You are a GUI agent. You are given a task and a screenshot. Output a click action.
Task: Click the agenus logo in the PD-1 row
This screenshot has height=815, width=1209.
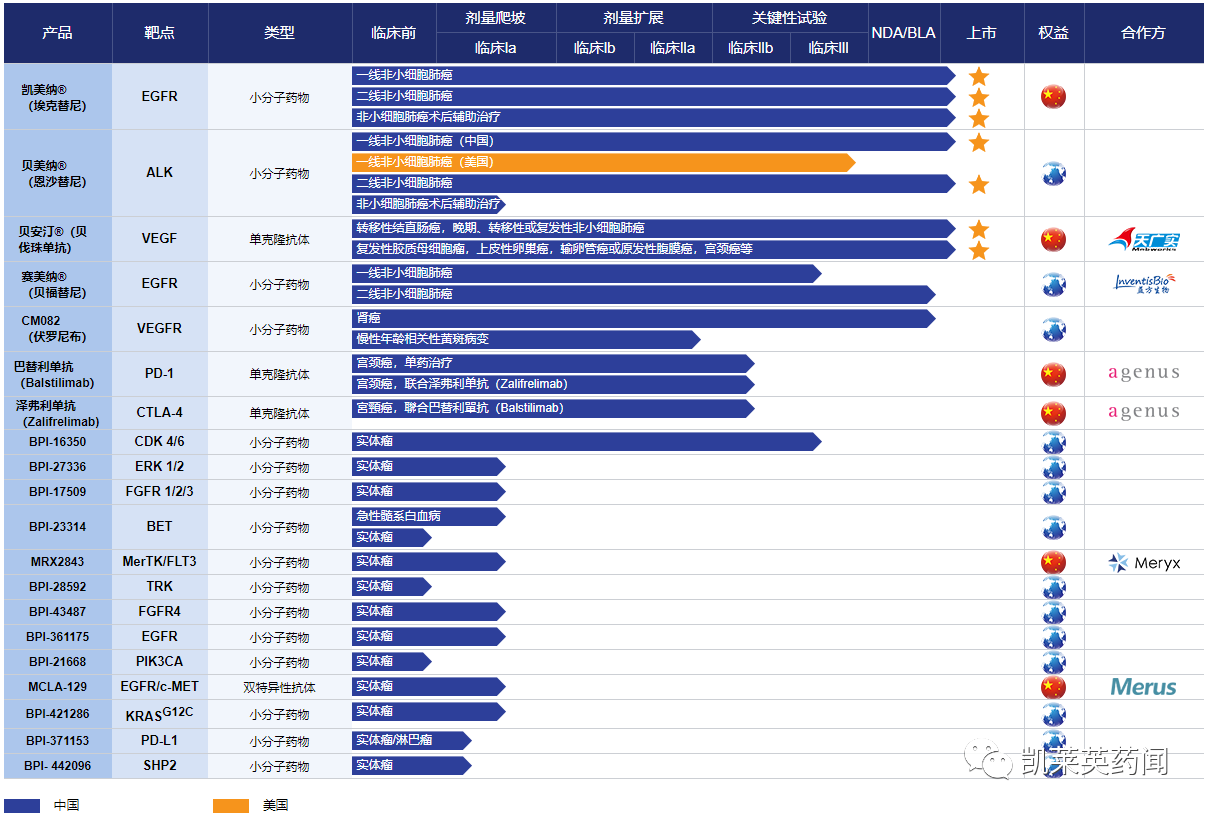[x=1144, y=374]
